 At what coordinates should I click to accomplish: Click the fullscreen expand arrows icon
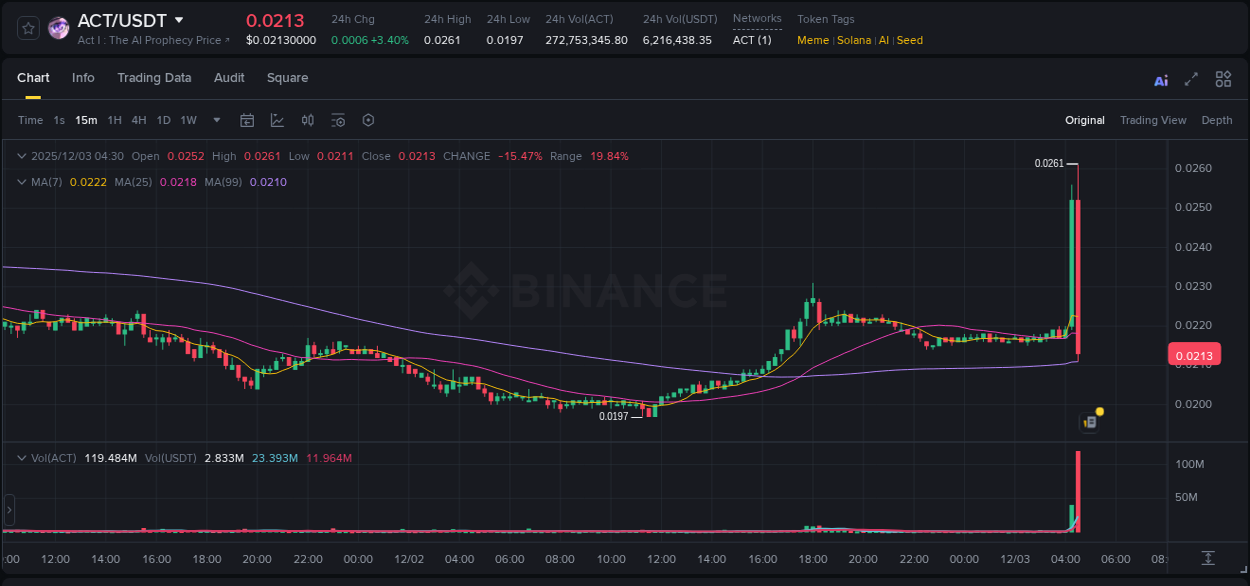pos(1191,79)
